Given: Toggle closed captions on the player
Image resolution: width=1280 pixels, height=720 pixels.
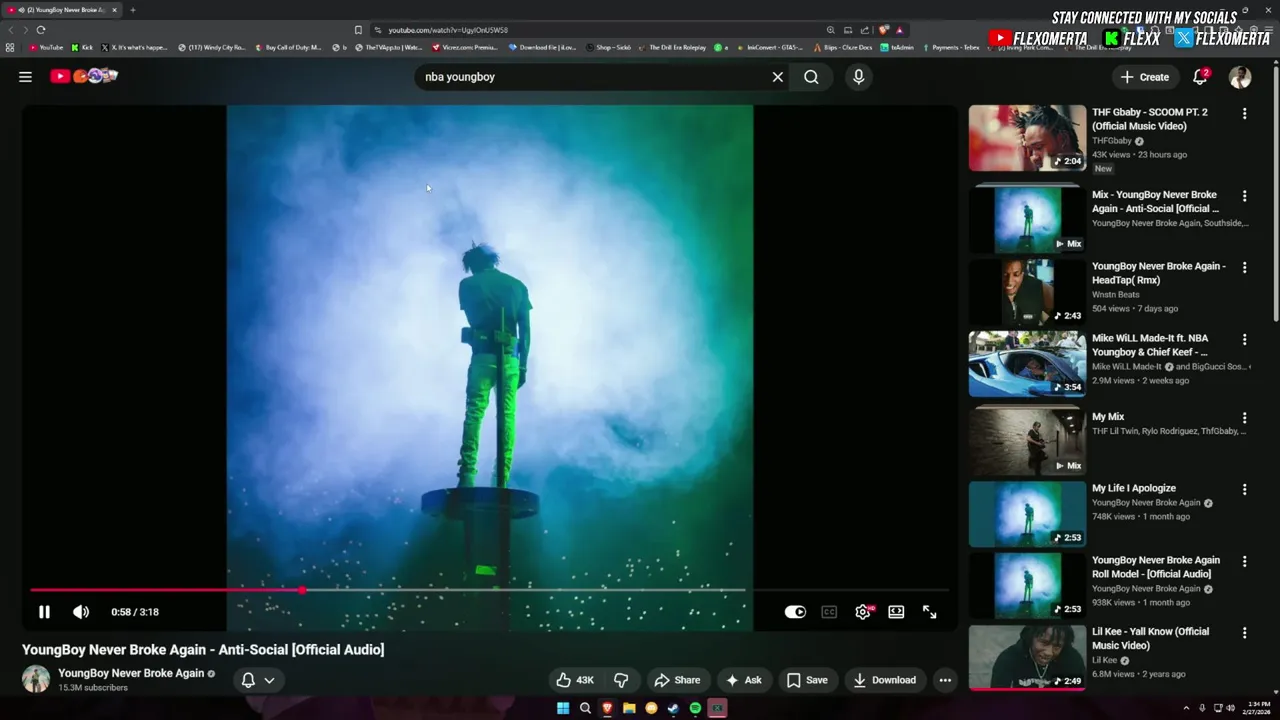Looking at the screenshot, I should click(x=829, y=612).
